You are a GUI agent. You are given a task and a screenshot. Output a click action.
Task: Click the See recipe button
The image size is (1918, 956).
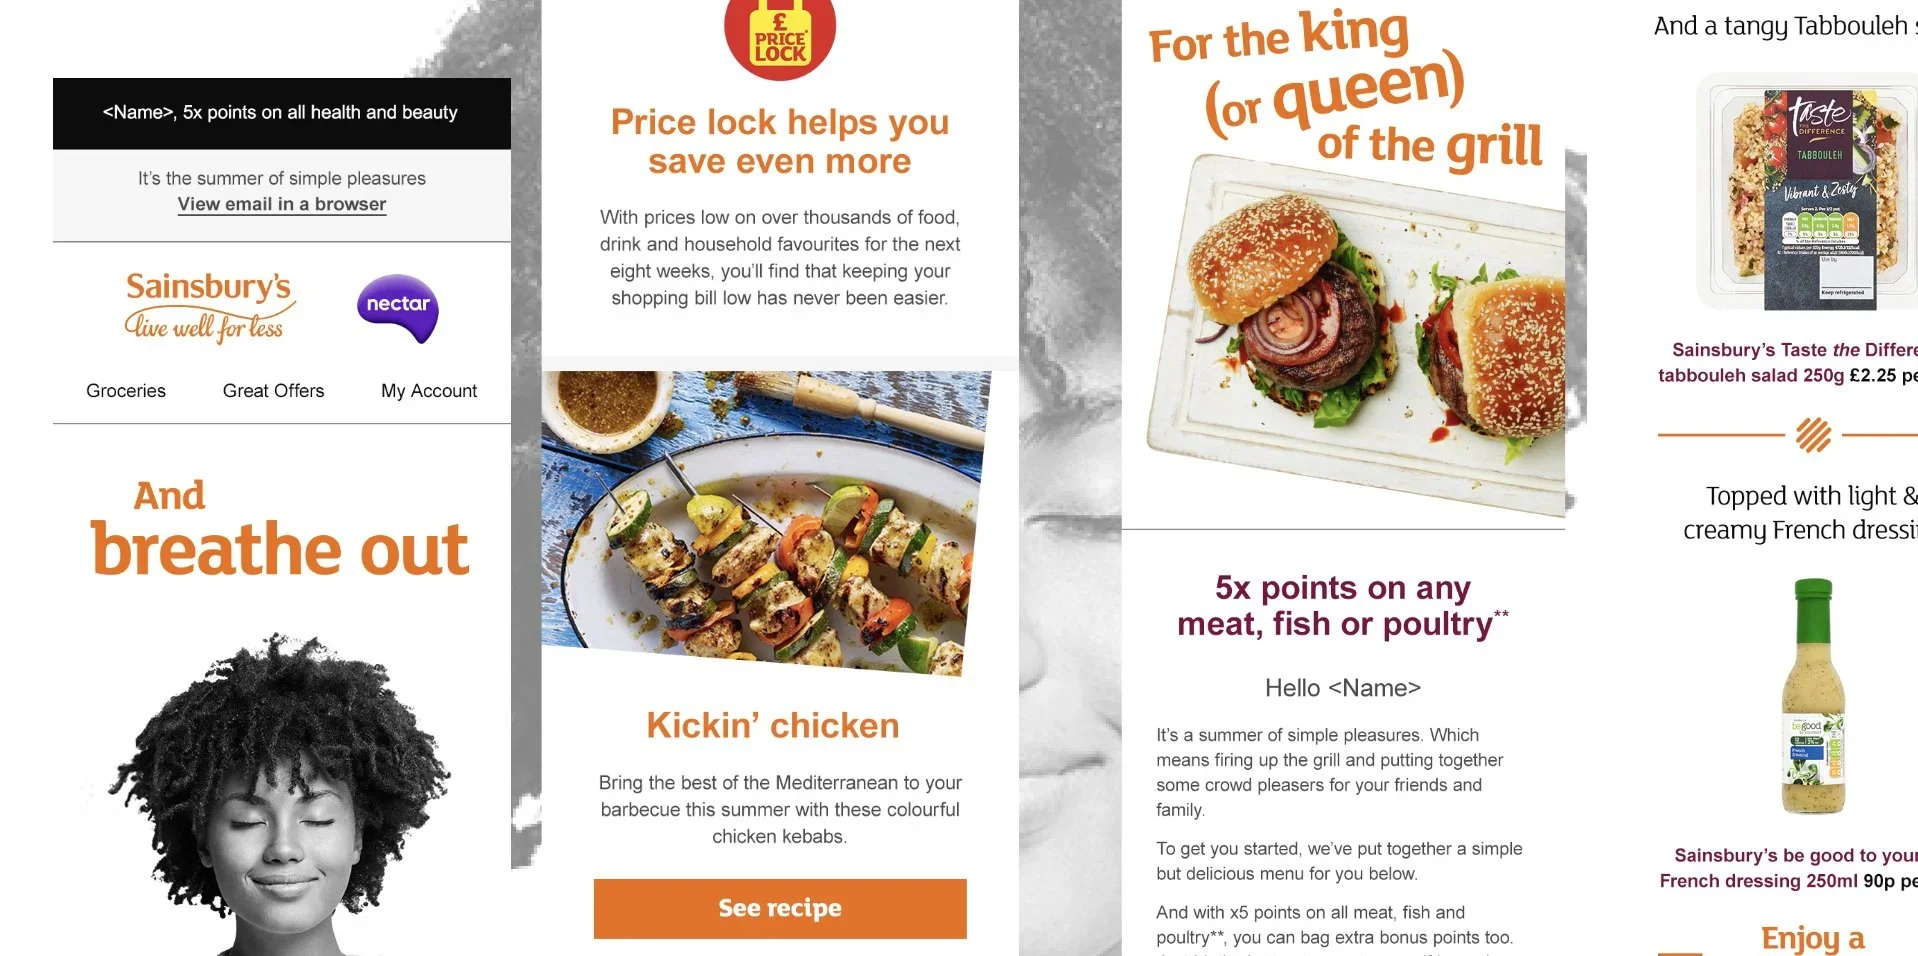click(780, 908)
